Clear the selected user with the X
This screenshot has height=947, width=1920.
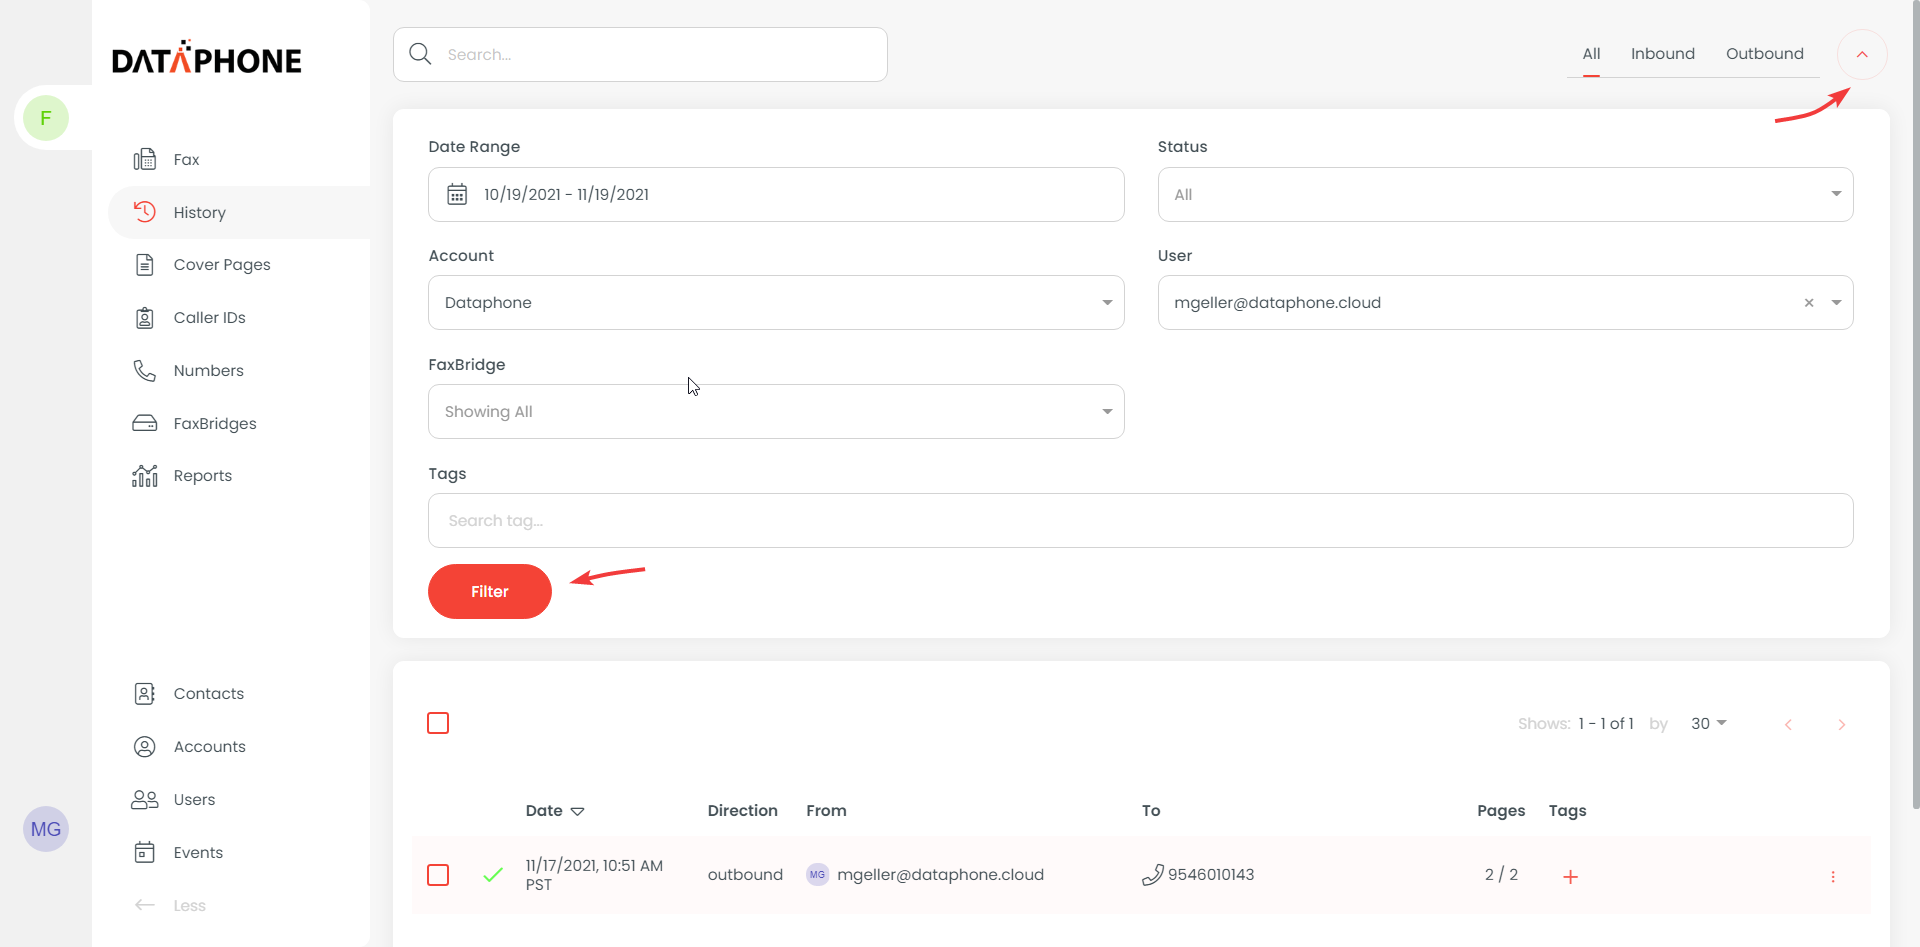[1808, 303]
